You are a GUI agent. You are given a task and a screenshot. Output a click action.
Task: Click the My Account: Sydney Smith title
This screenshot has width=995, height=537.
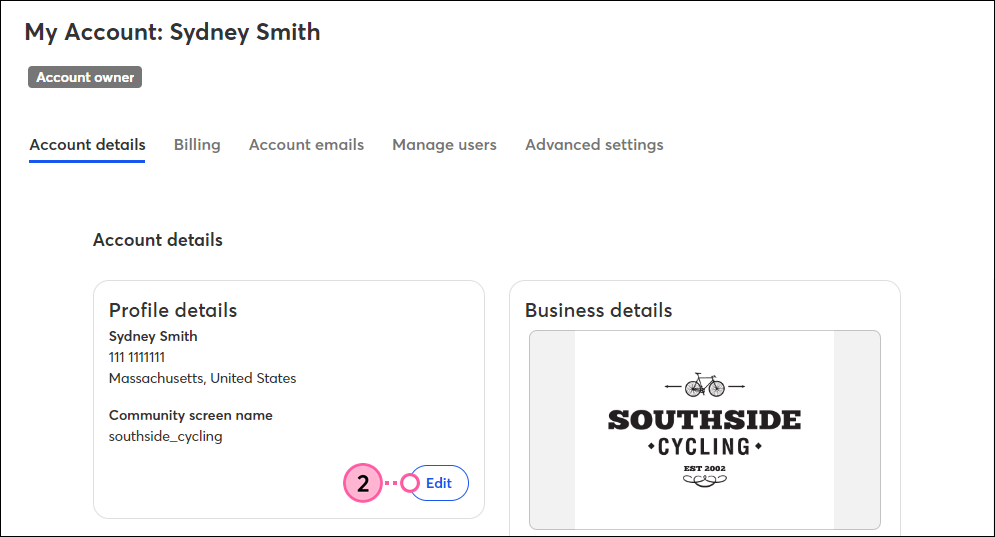173,32
